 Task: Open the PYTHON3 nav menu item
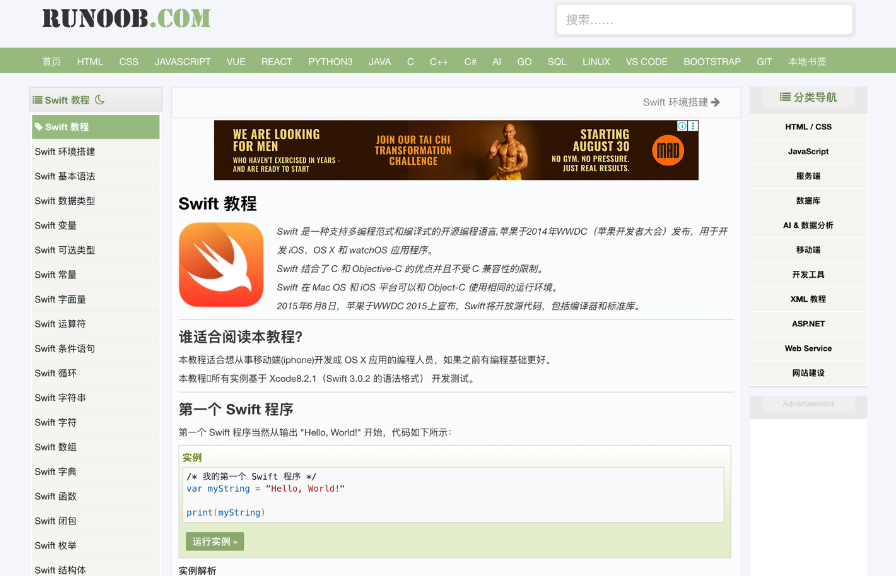330,62
